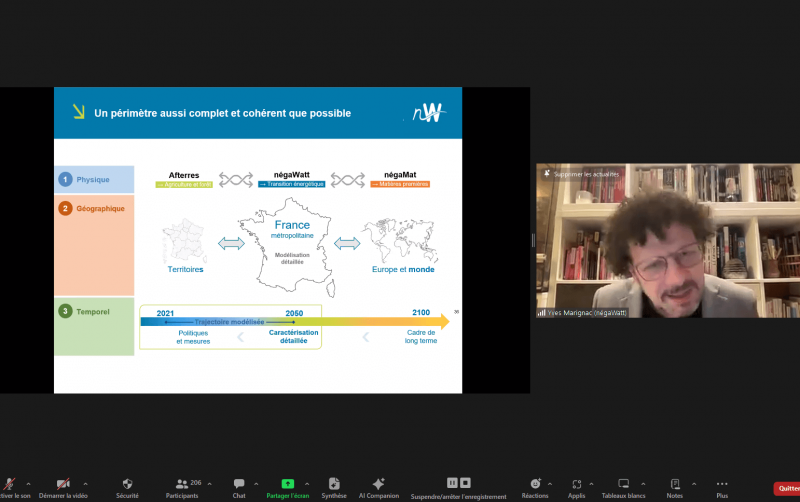This screenshot has width=800, height=502.
Task: Click the négaMat label in slide
Action: coord(400,174)
